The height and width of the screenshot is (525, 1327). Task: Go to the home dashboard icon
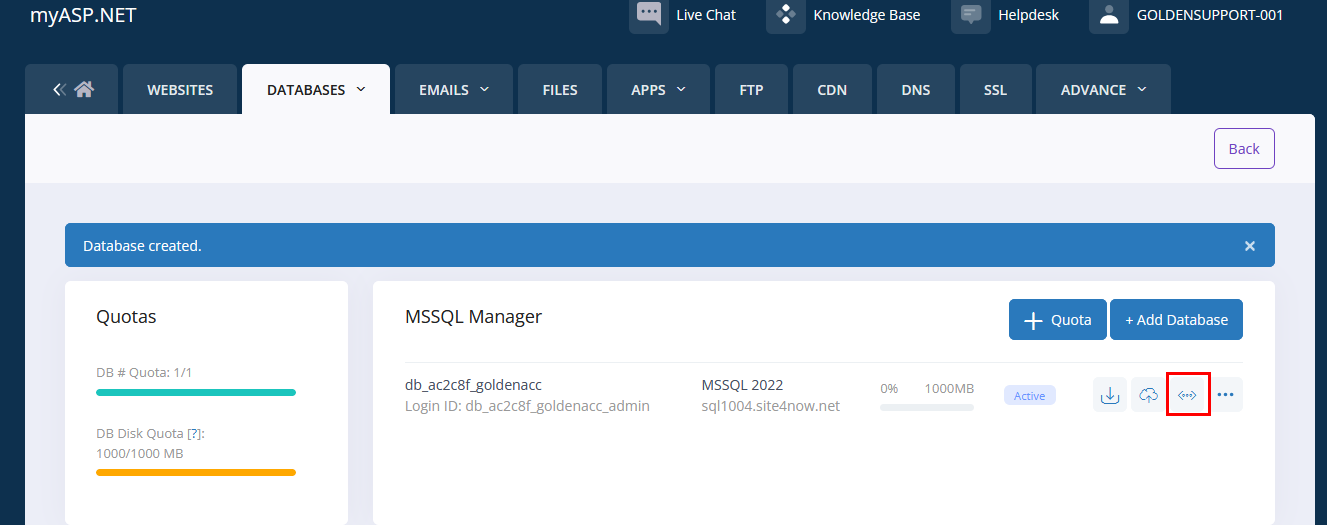[84, 90]
